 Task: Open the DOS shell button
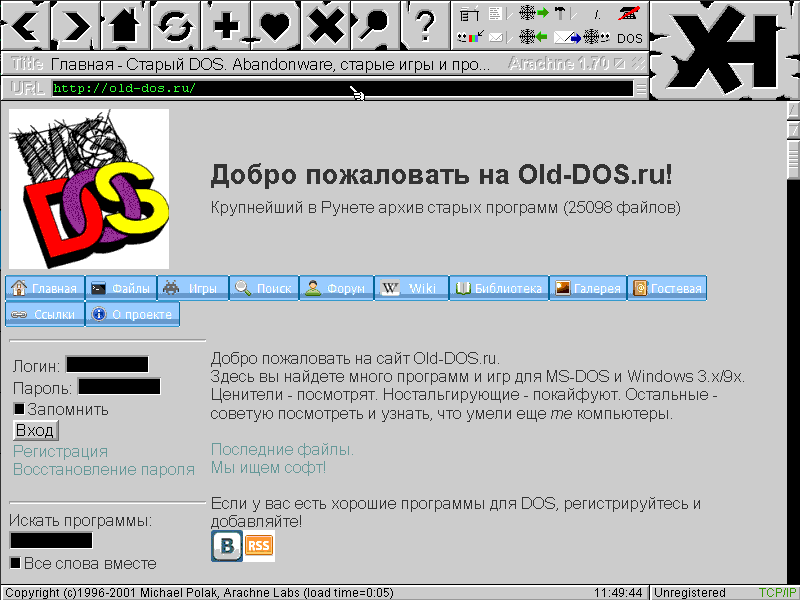(630, 39)
